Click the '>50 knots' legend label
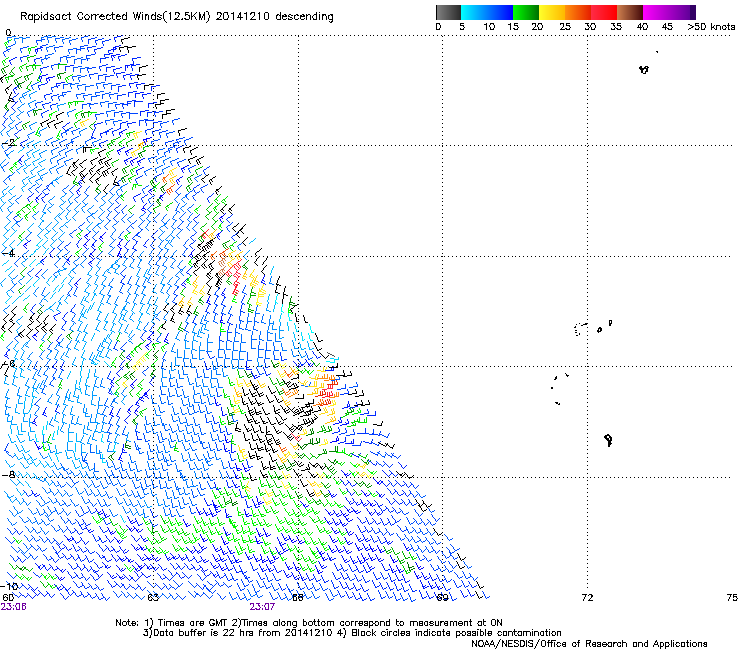Viewport: 740px width, 650px height. (712, 27)
